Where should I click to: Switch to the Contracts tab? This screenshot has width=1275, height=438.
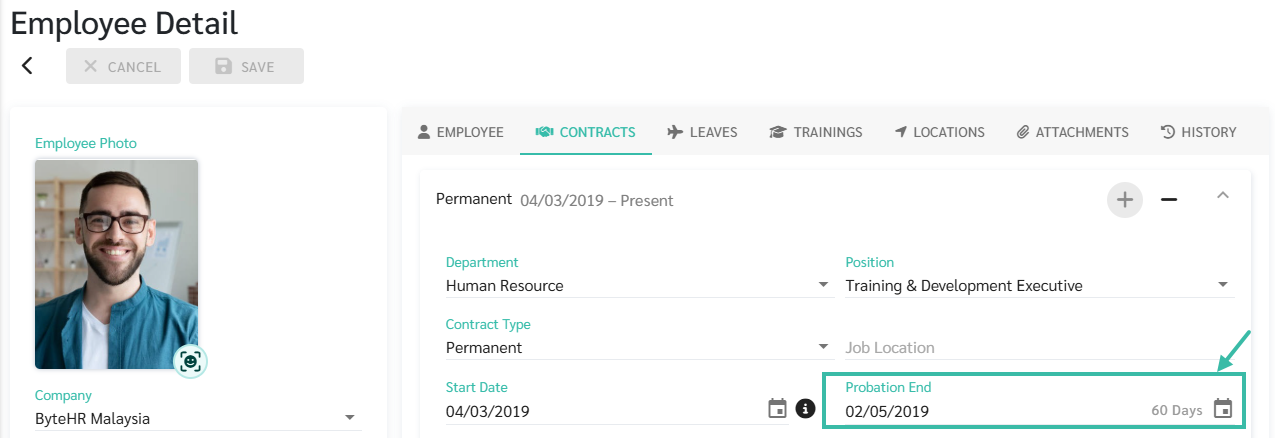586,132
